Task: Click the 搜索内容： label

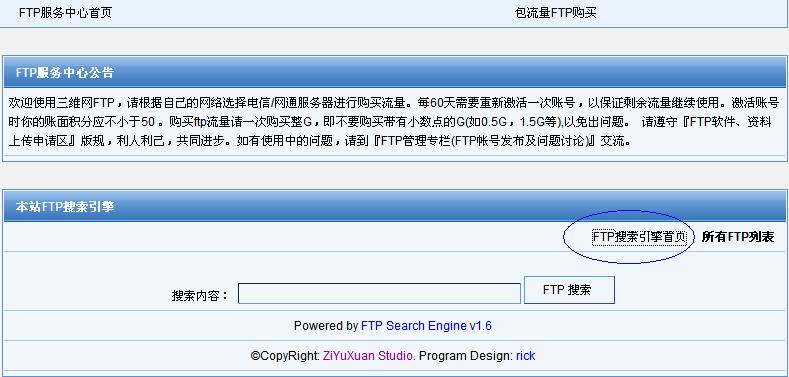Action: pos(200,295)
